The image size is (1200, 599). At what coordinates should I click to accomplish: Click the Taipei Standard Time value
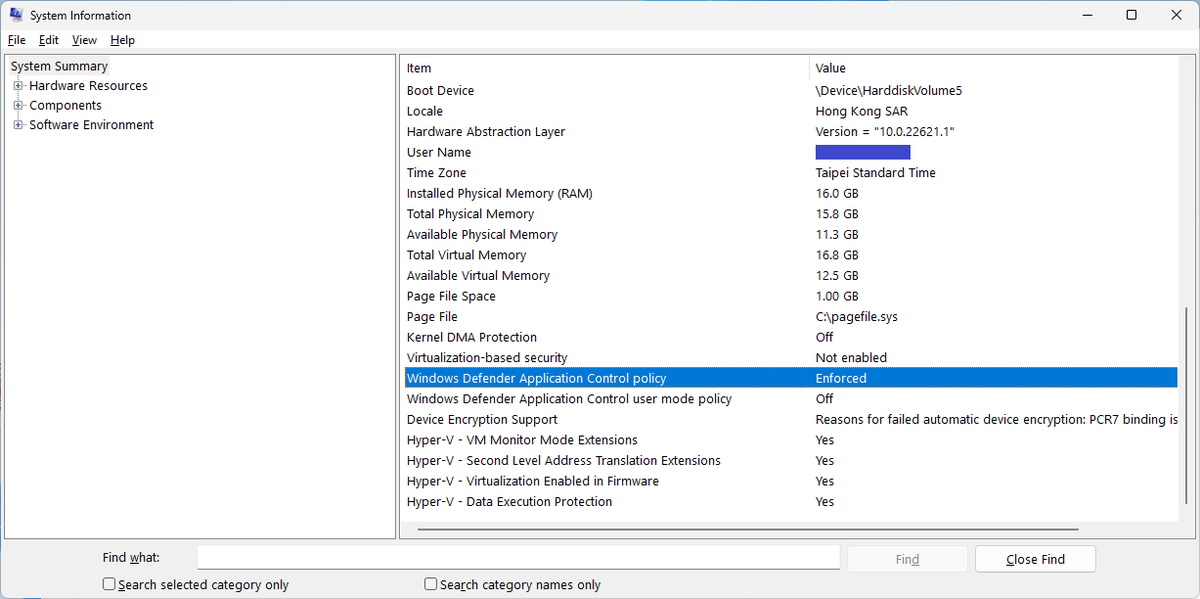[x=876, y=173]
